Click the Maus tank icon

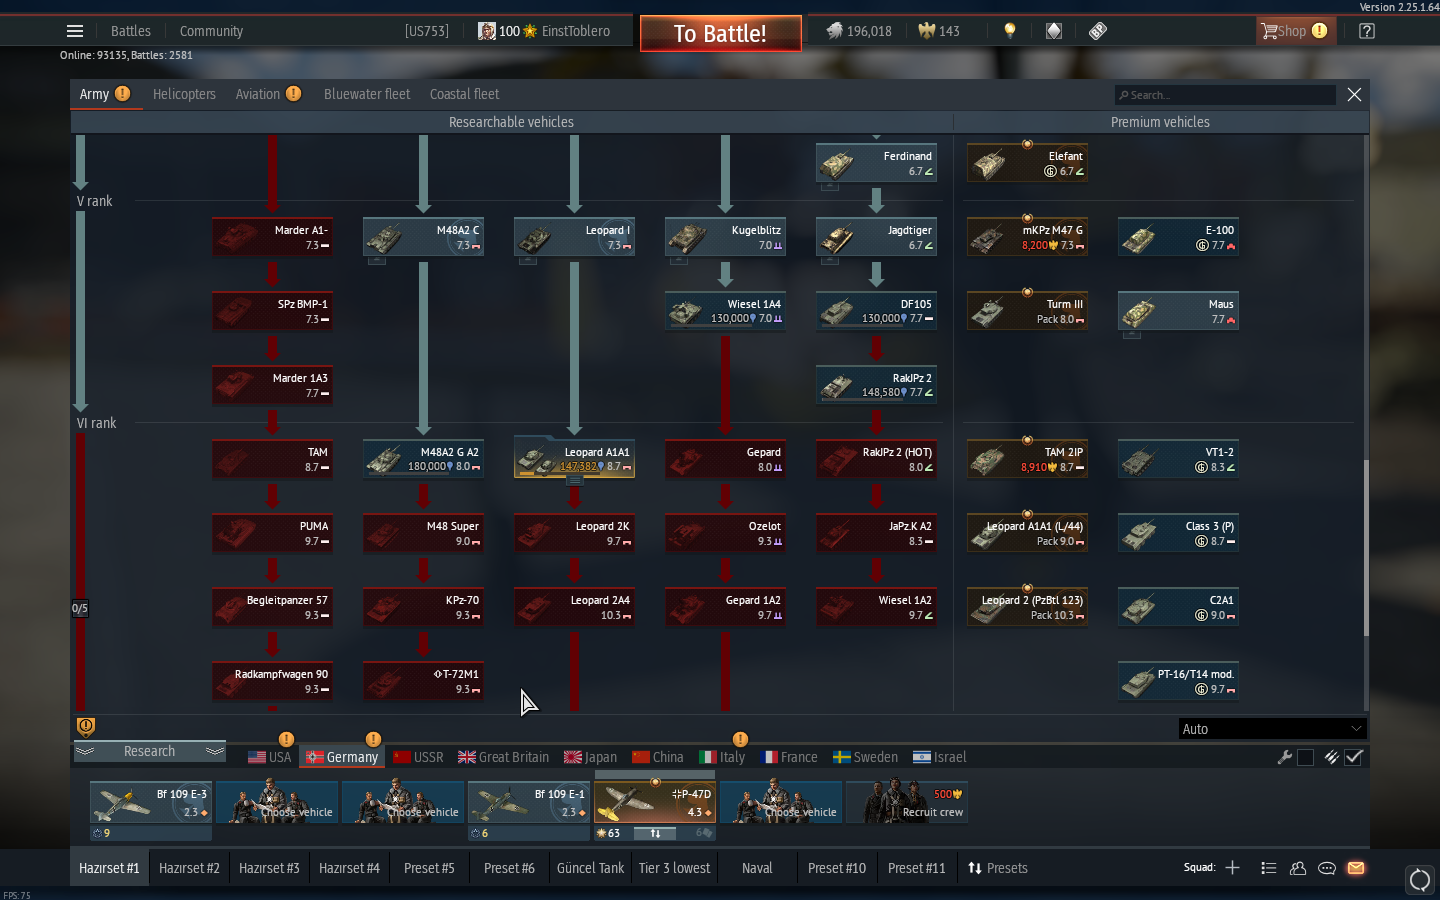click(1139, 311)
